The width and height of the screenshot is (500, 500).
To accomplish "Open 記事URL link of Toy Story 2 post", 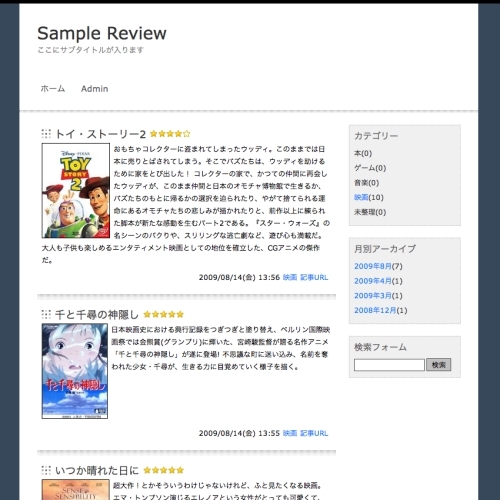I will [x=314, y=277].
